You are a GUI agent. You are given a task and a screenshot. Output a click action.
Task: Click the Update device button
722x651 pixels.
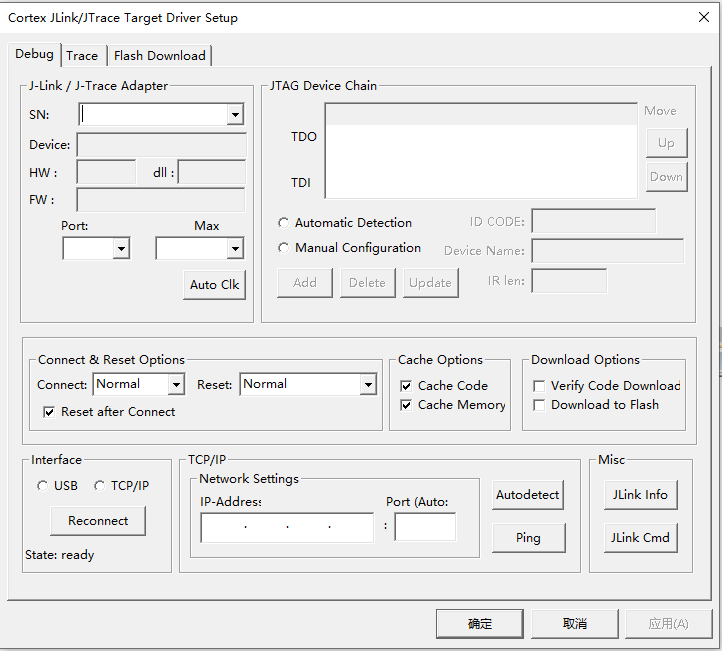click(431, 283)
